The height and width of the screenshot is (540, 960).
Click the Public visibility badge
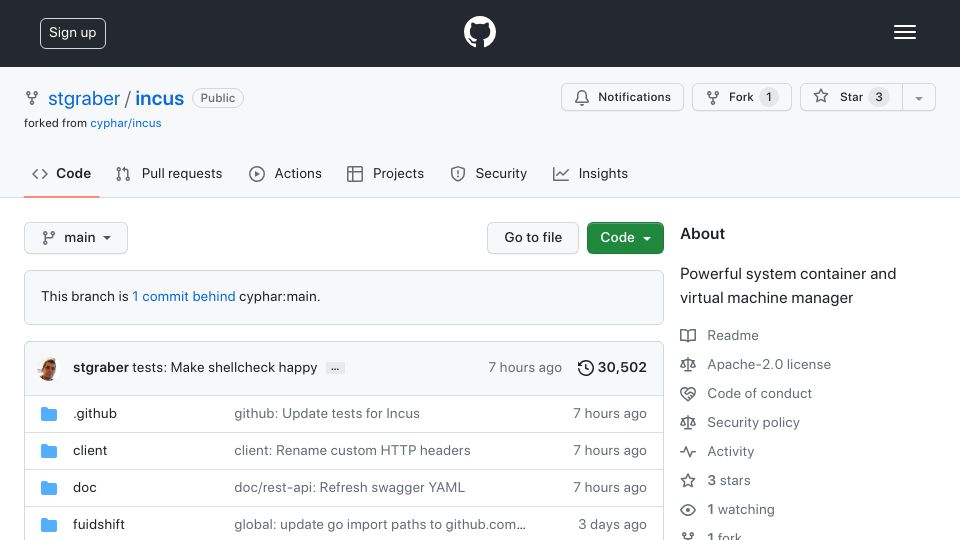pyautogui.click(x=218, y=98)
